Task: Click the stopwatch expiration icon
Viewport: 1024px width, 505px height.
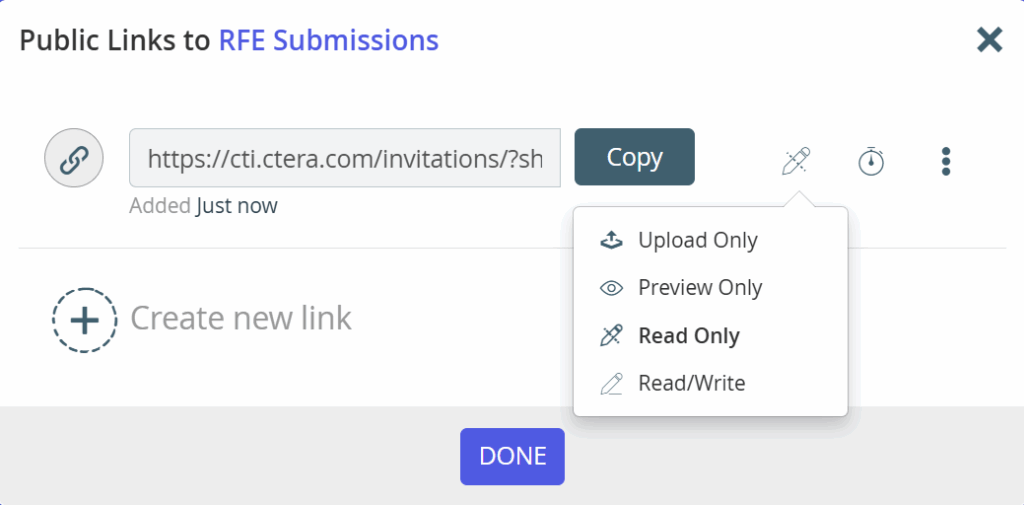Action: coord(871,160)
